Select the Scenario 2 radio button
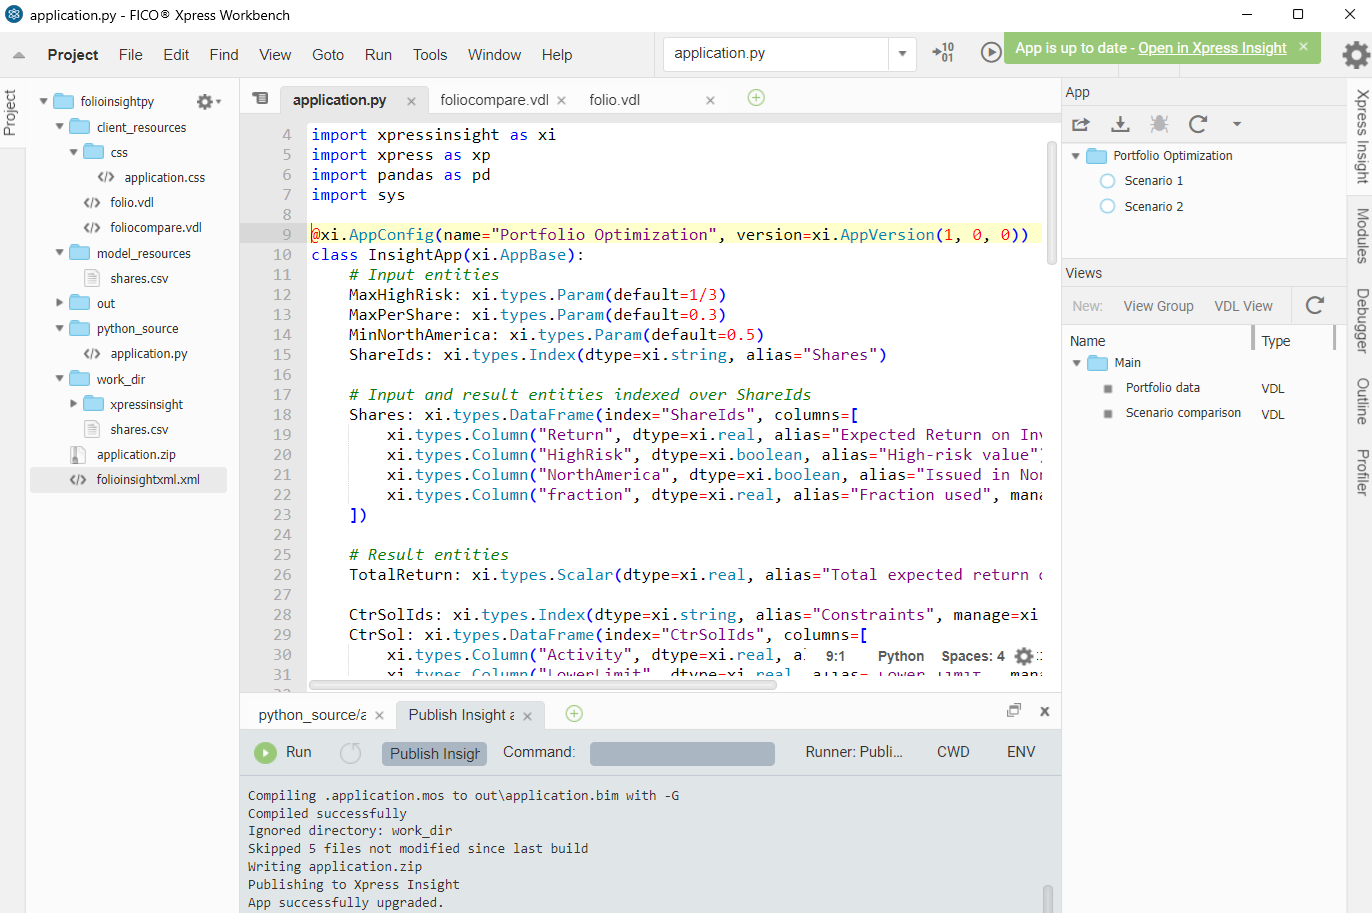The width and height of the screenshot is (1372, 913). [x=1107, y=207]
